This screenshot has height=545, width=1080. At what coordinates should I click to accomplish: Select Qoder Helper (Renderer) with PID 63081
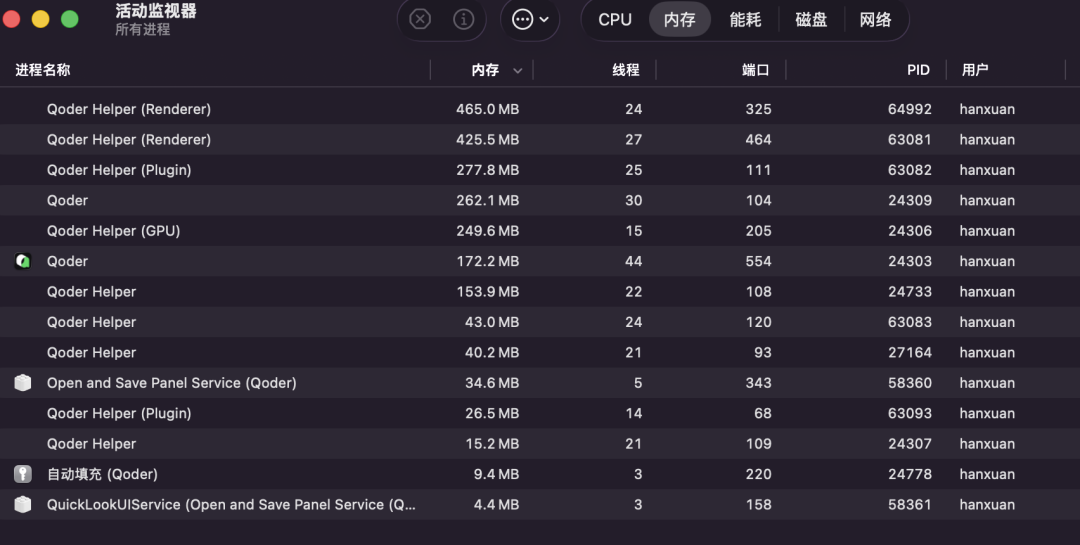[x=540, y=139]
